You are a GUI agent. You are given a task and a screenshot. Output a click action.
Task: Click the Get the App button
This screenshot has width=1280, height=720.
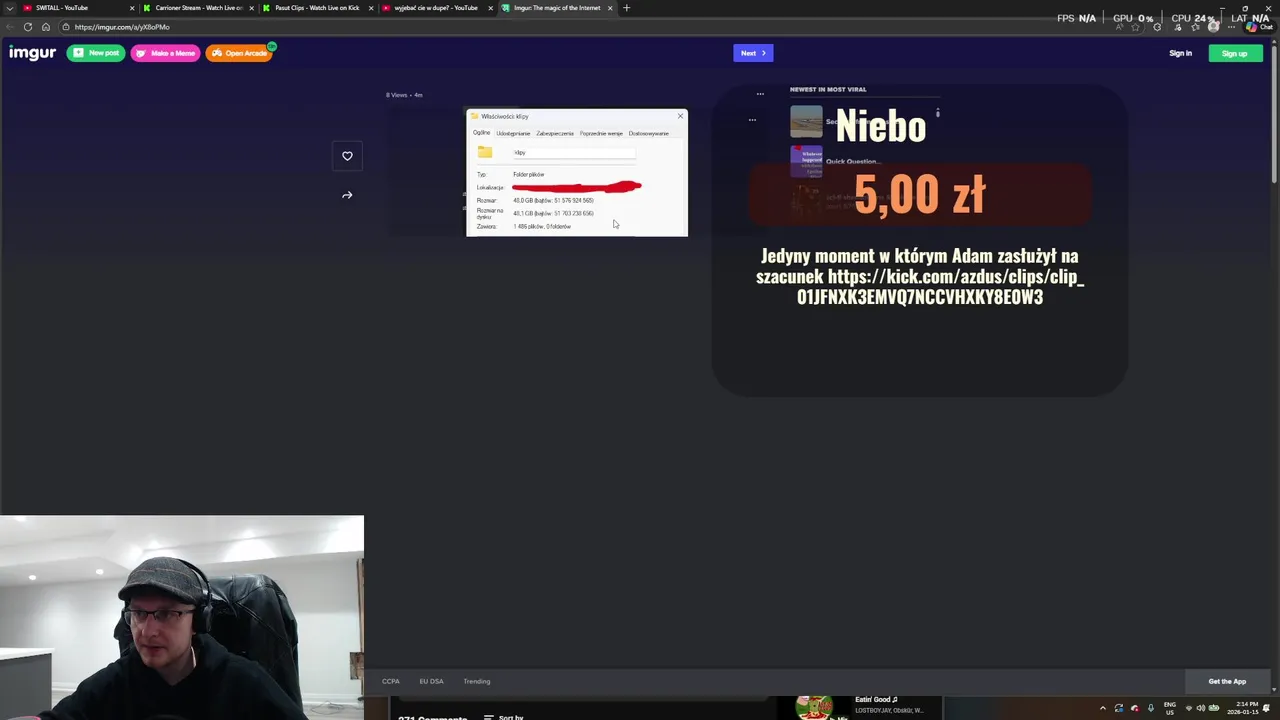tap(1227, 681)
